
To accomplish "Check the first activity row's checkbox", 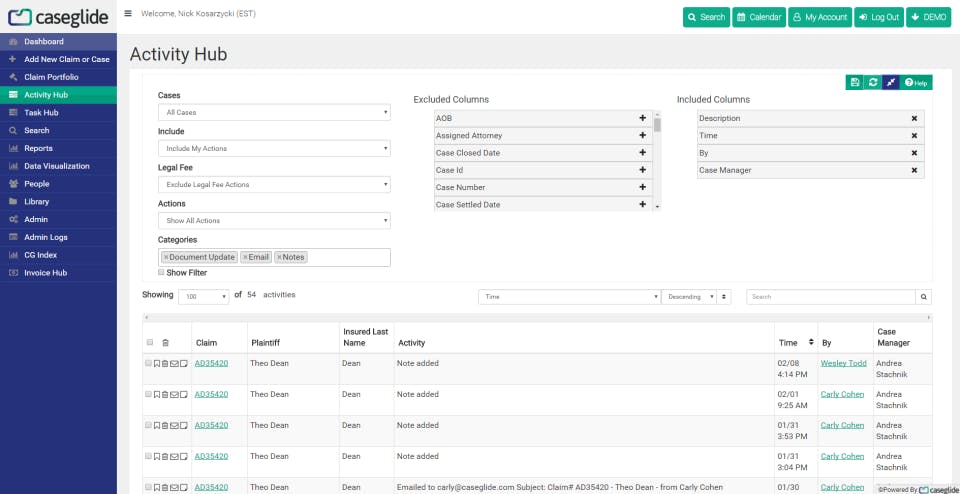I will coord(149,363).
